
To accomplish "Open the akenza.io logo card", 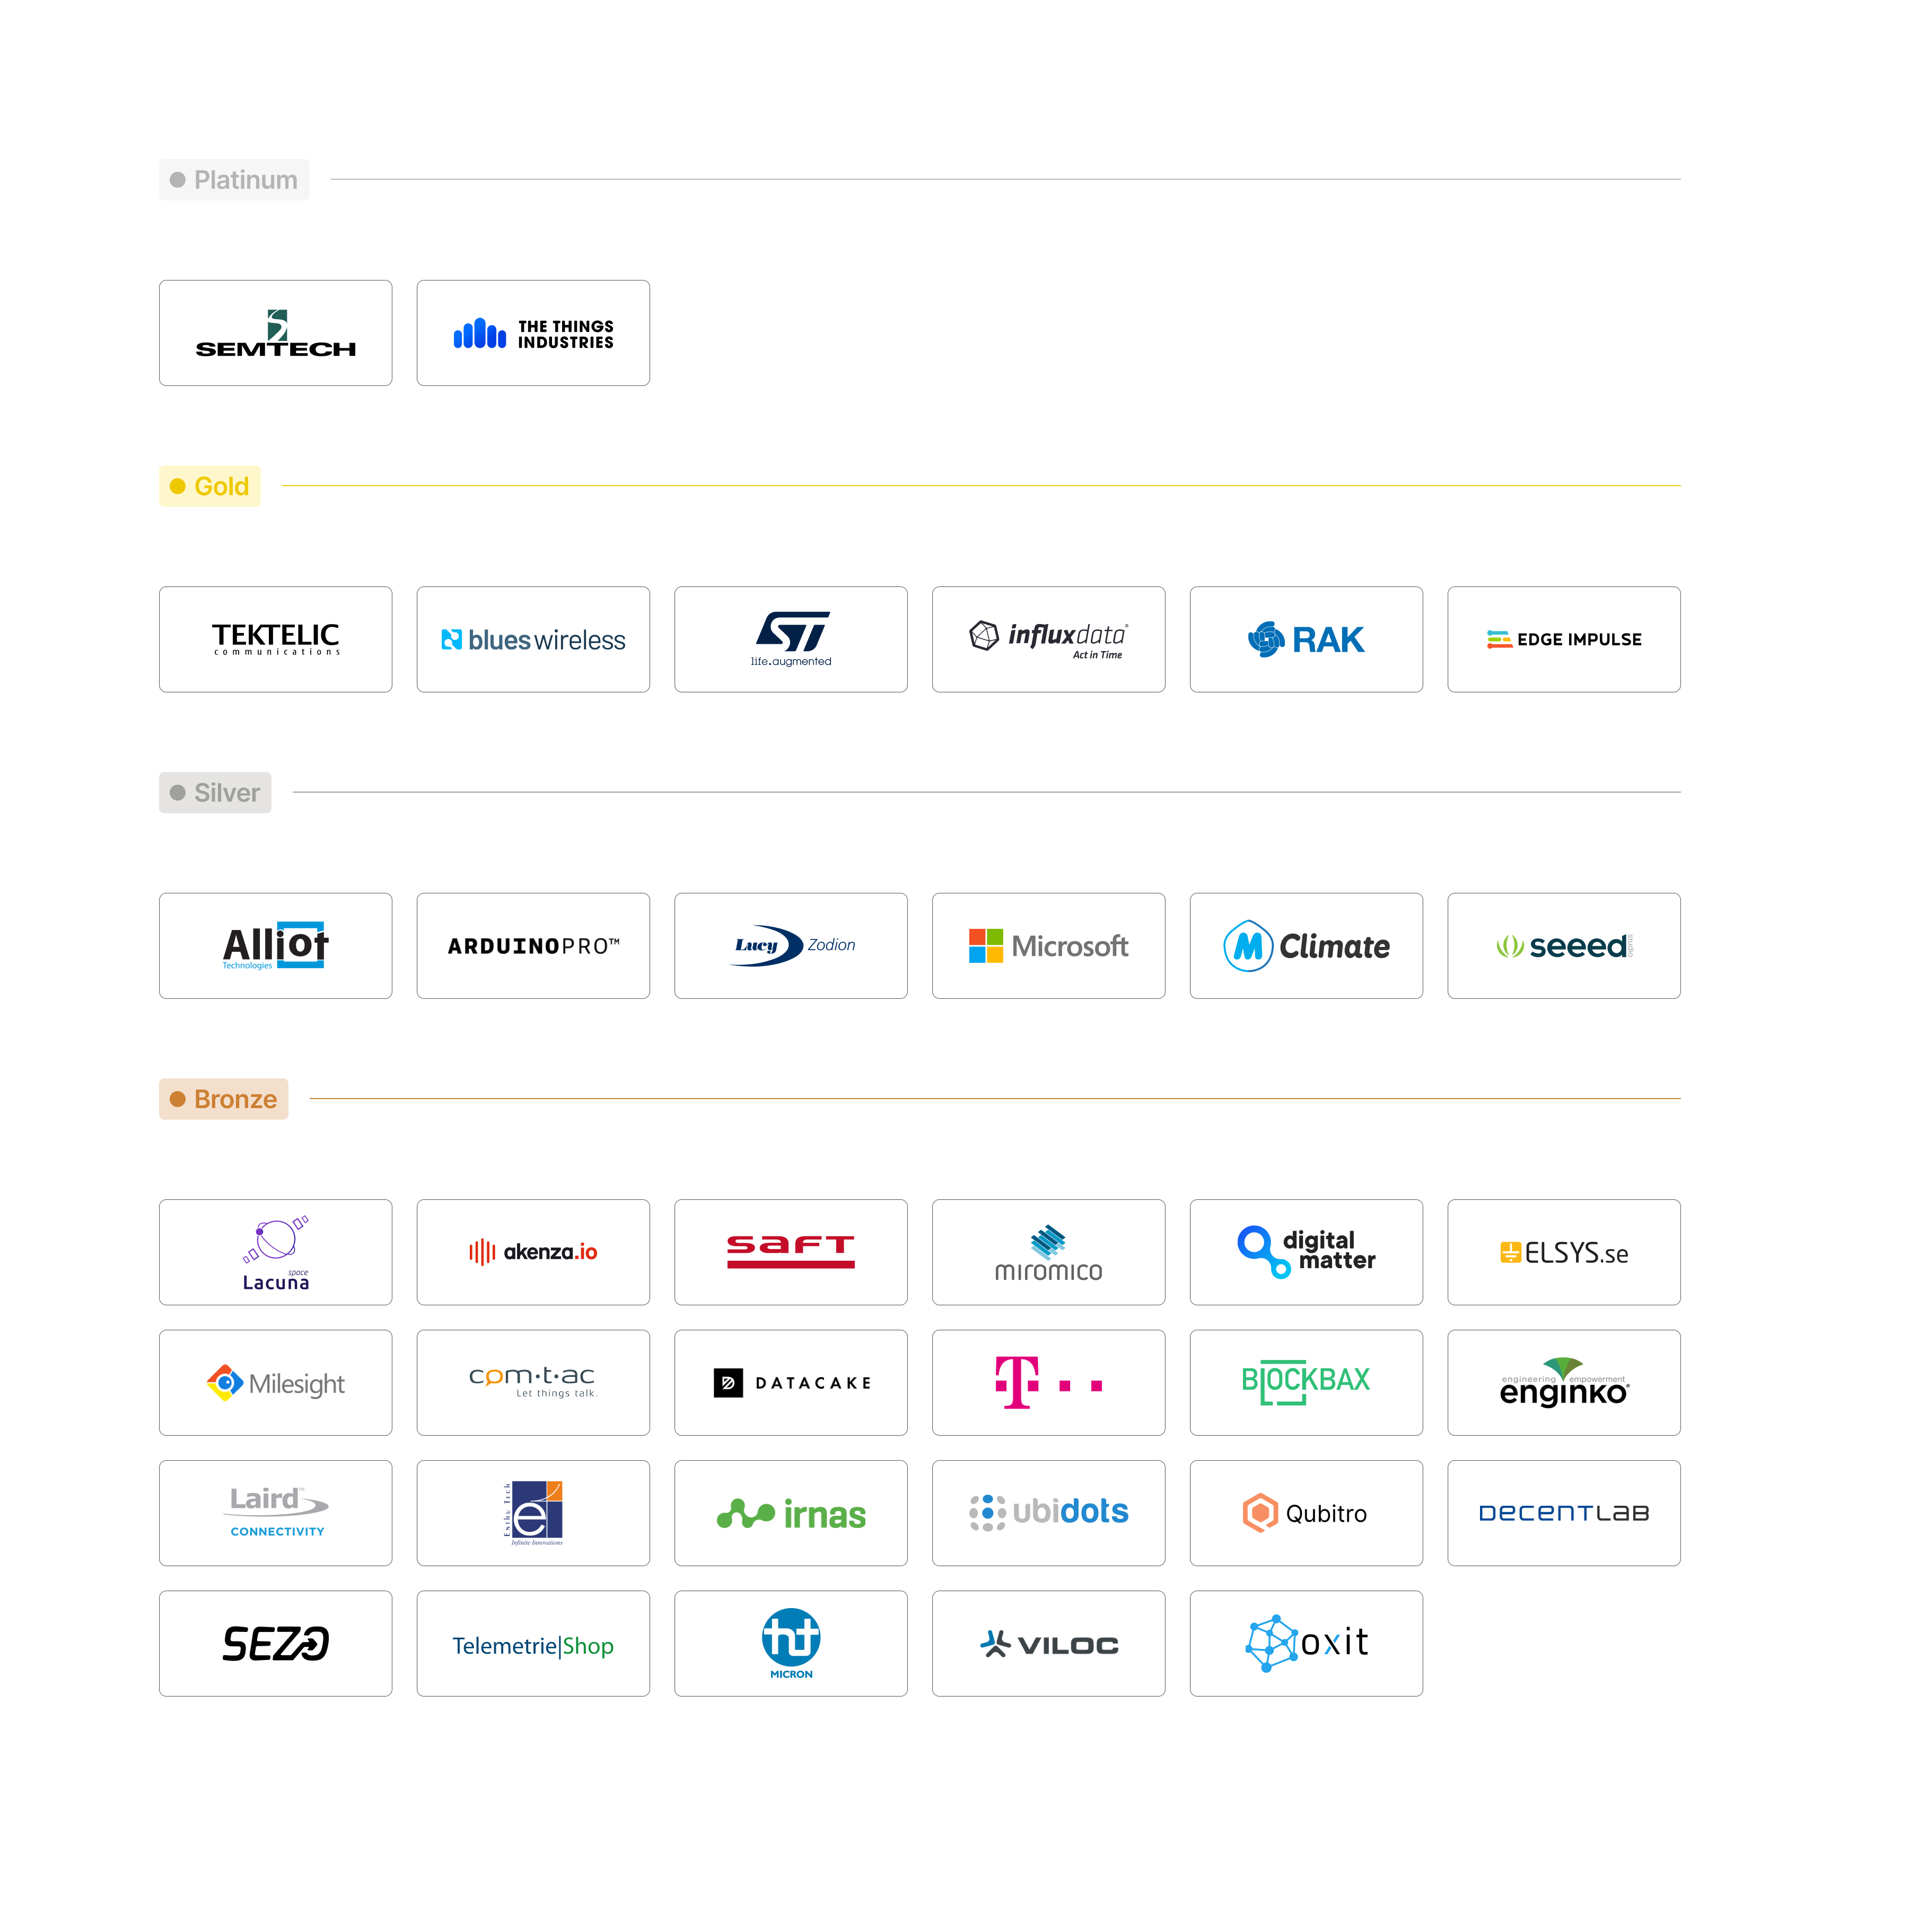I will (x=533, y=1252).
